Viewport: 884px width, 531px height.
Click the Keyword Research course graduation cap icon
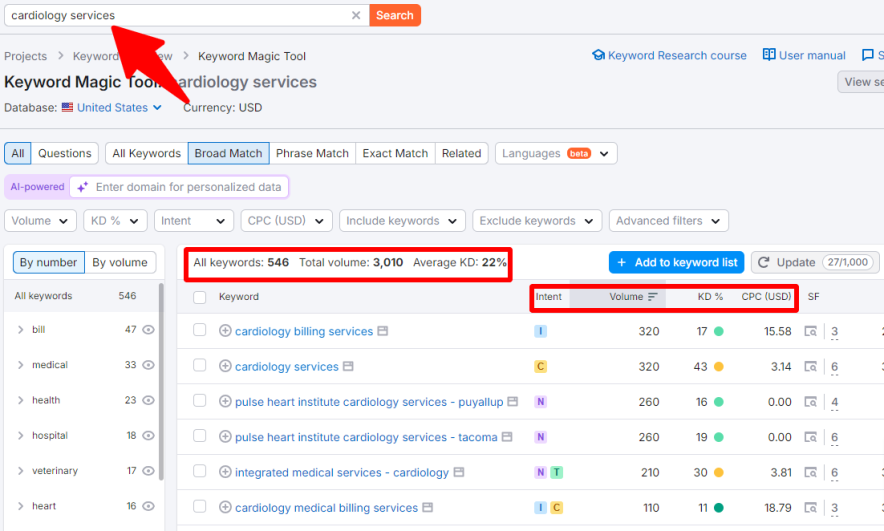click(x=598, y=55)
